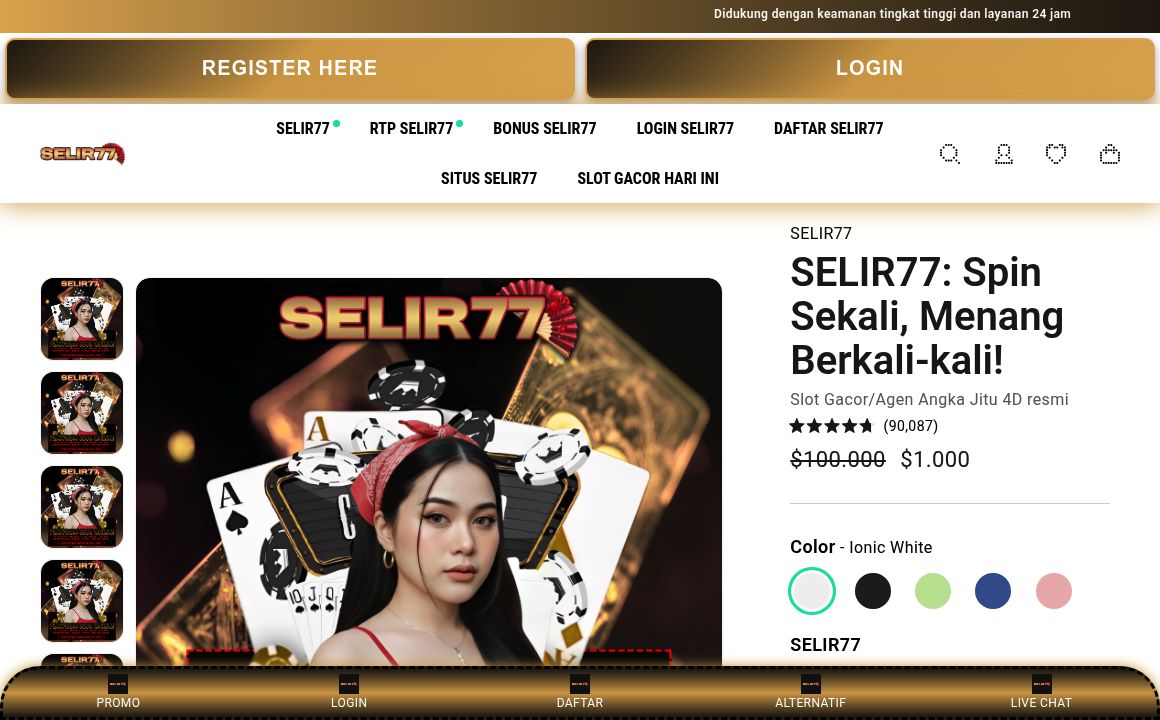Open the user account icon
Viewport: 1160px width, 720px height.
(x=1003, y=154)
